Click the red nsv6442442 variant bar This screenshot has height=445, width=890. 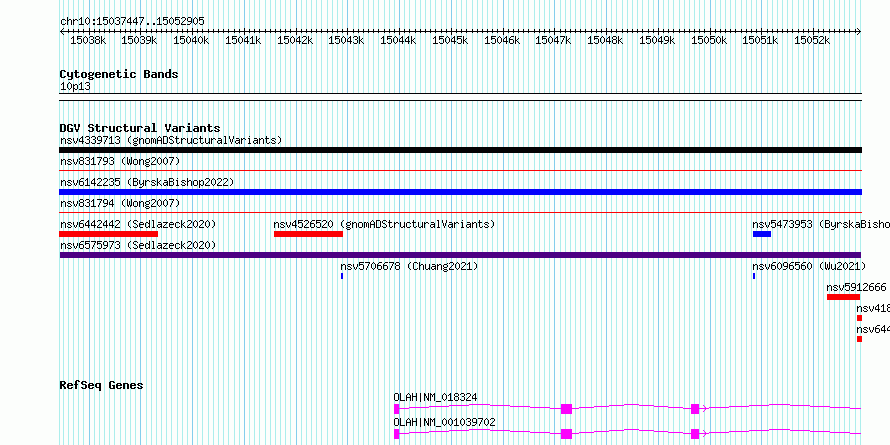coord(108,234)
